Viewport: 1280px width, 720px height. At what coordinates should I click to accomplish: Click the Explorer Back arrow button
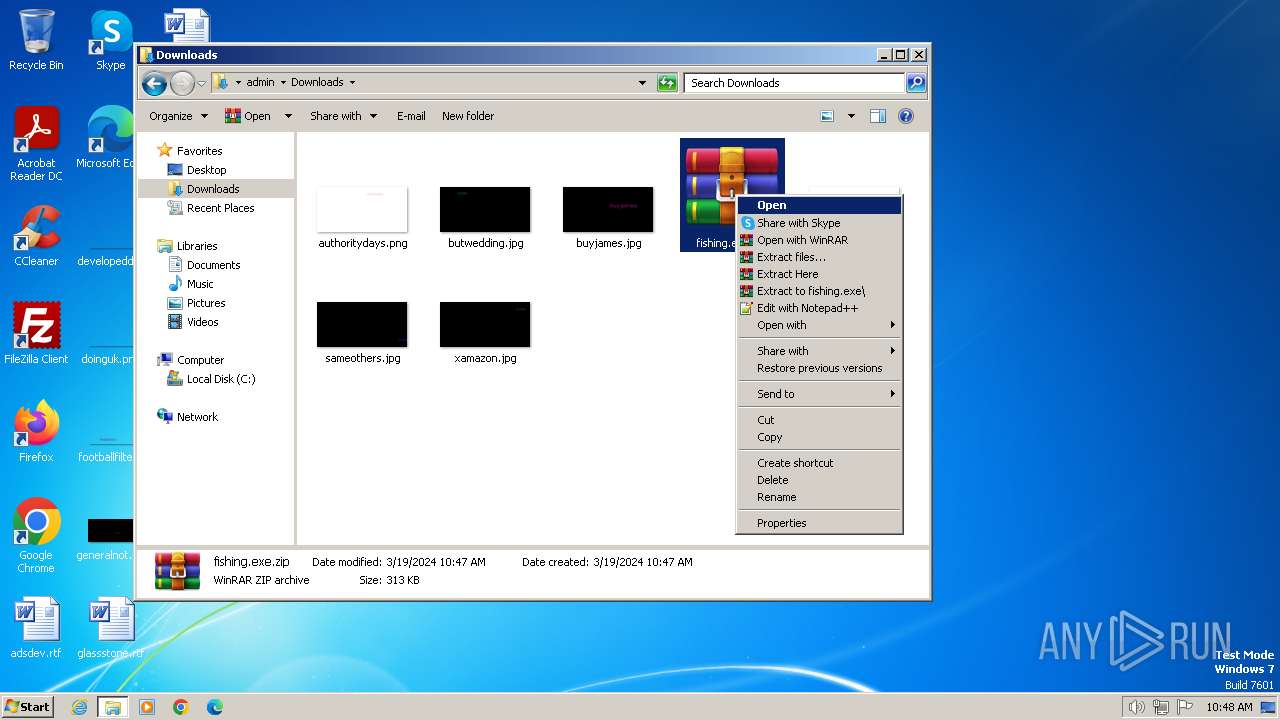tap(154, 83)
